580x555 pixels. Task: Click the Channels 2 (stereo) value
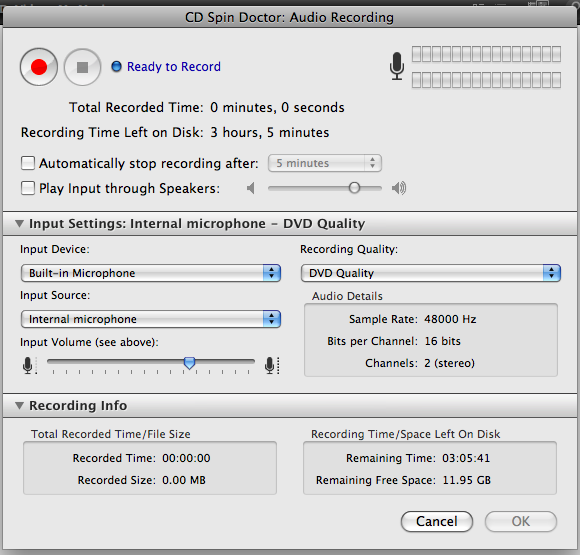click(x=449, y=363)
